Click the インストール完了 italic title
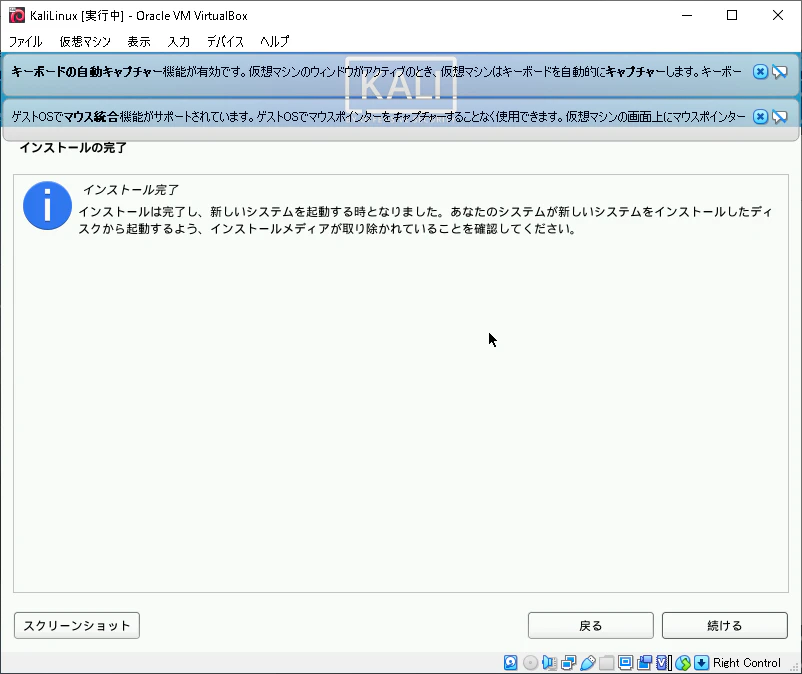The width and height of the screenshot is (802, 674). tap(131, 190)
